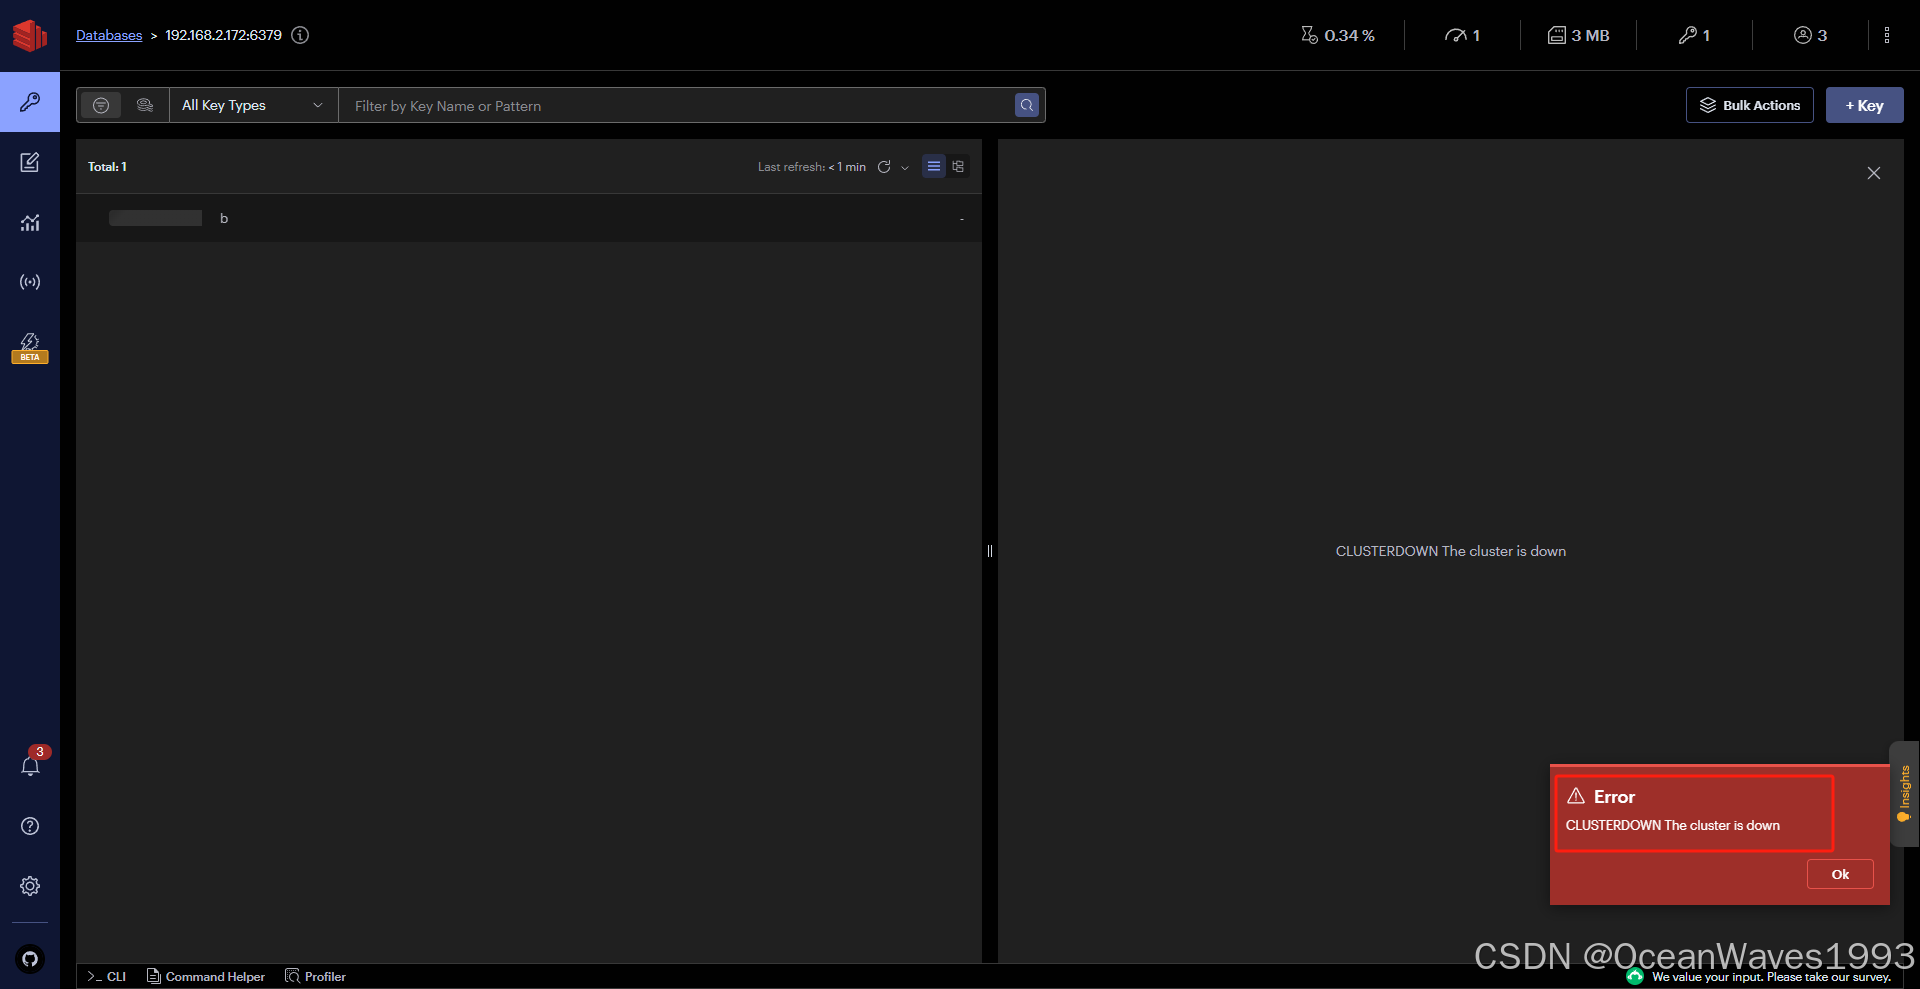
Task: Open the CLI panel tab
Action: 107,976
